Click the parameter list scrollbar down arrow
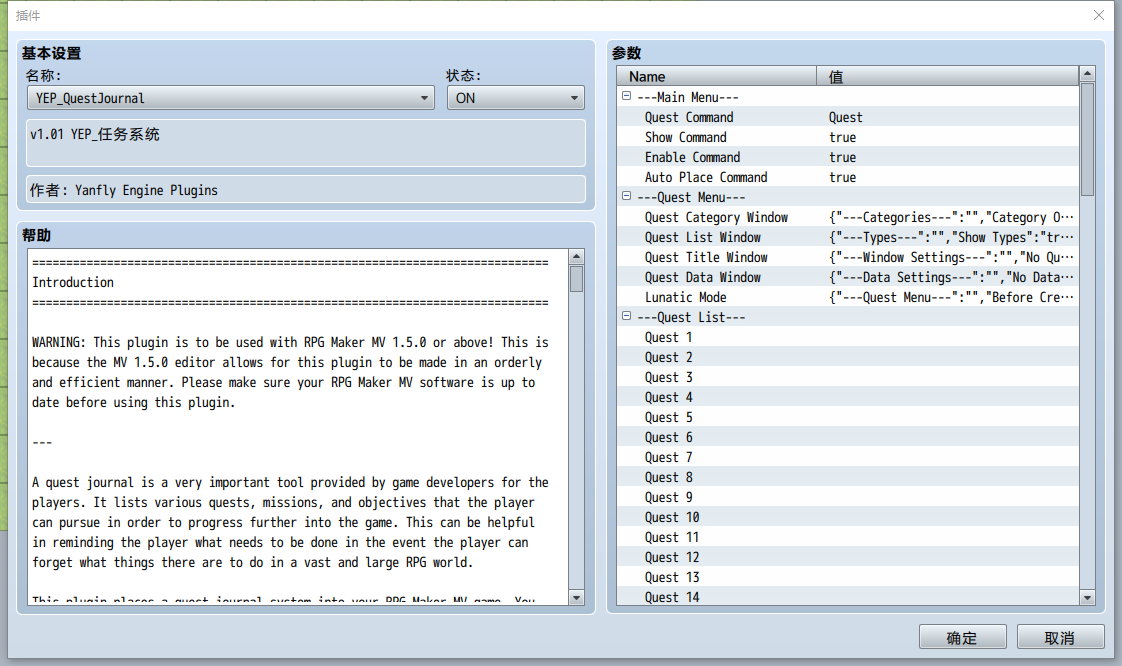The image size is (1122, 666). point(1087,597)
